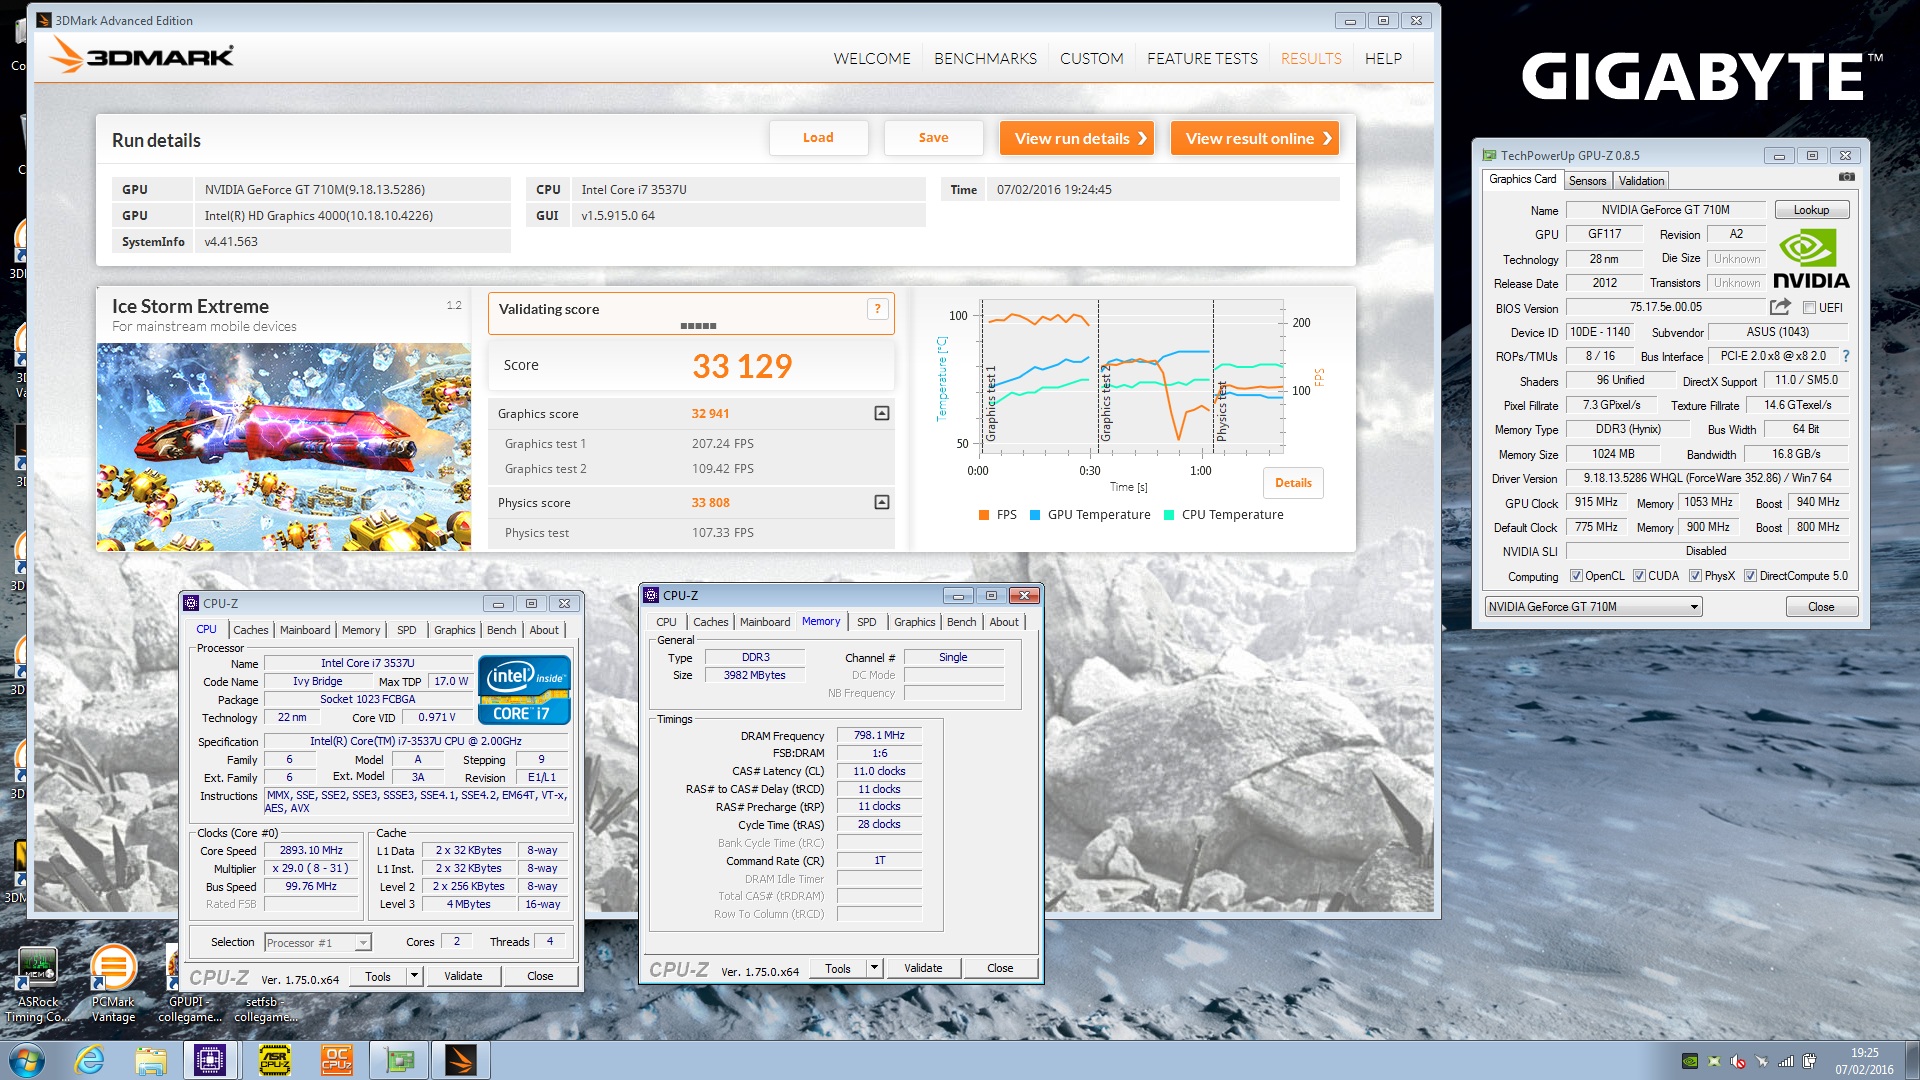
Task: Toggle the DirectCompute 5.0 checkbox in GPU-Z
Action: coord(1750,576)
